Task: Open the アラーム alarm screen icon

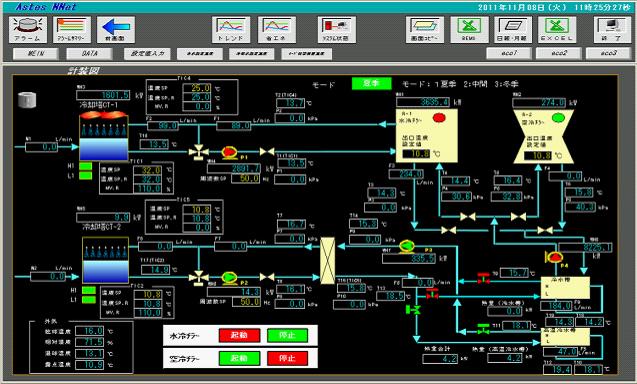Action: point(28,30)
